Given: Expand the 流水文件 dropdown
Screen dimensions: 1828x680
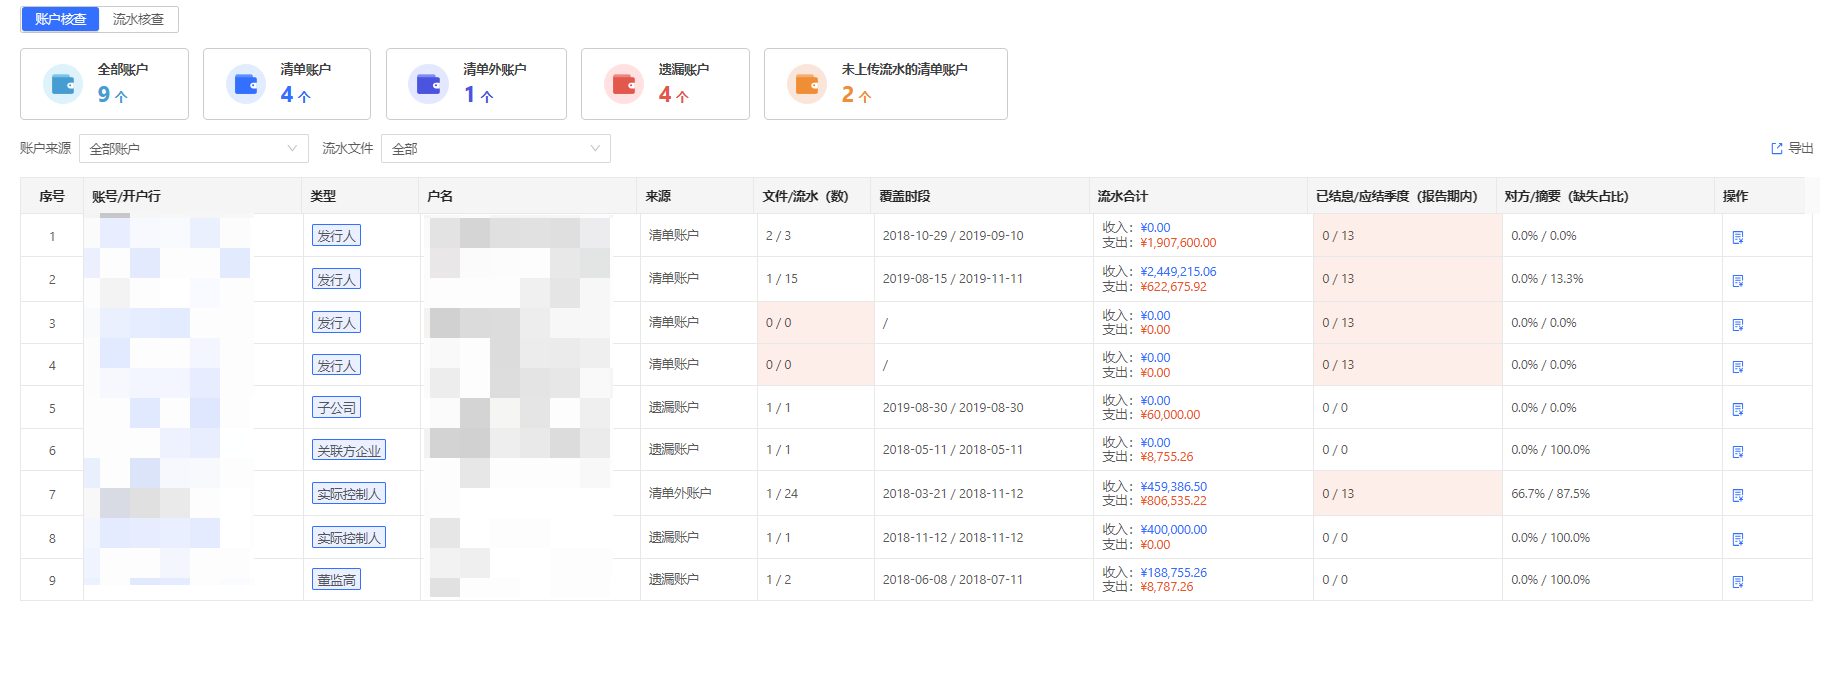Looking at the screenshot, I should coord(495,149).
